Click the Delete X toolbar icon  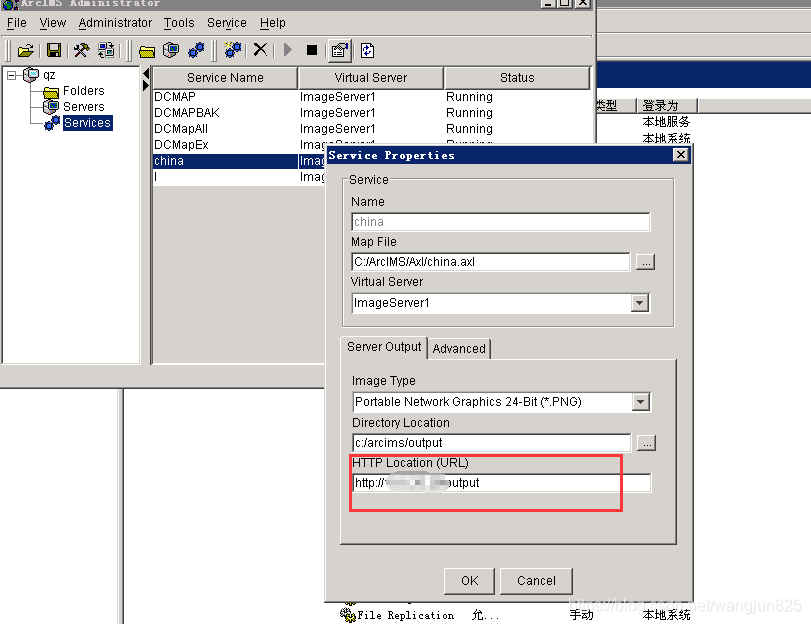click(260, 50)
